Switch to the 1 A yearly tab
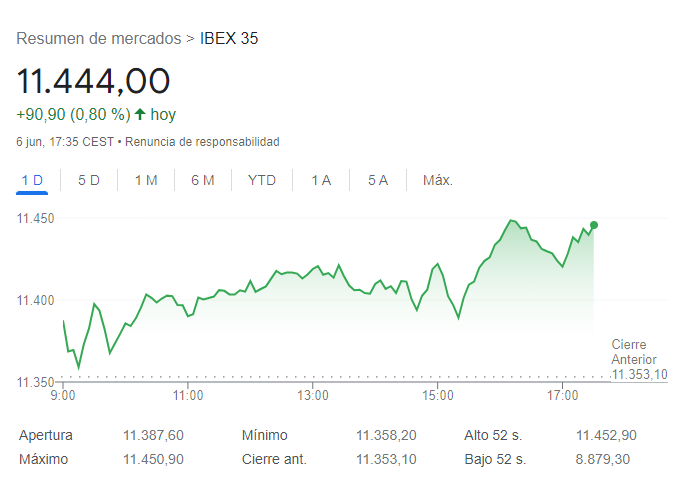This screenshot has width=697, height=480. pos(321,180)
